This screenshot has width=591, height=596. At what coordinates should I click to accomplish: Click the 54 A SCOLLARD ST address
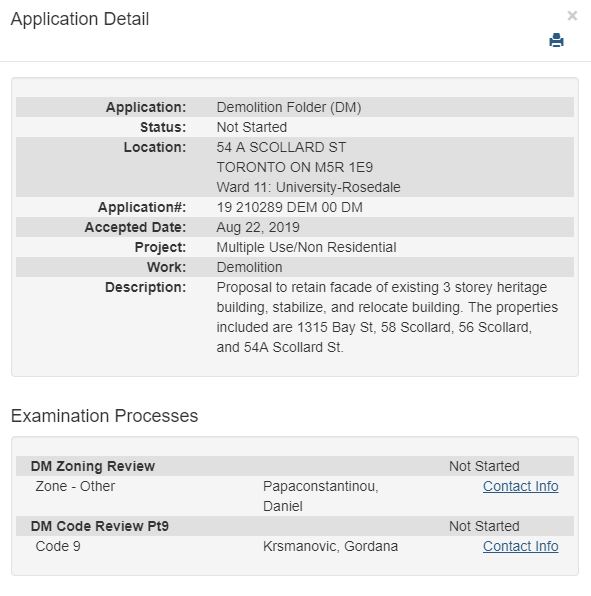[281, 147]
